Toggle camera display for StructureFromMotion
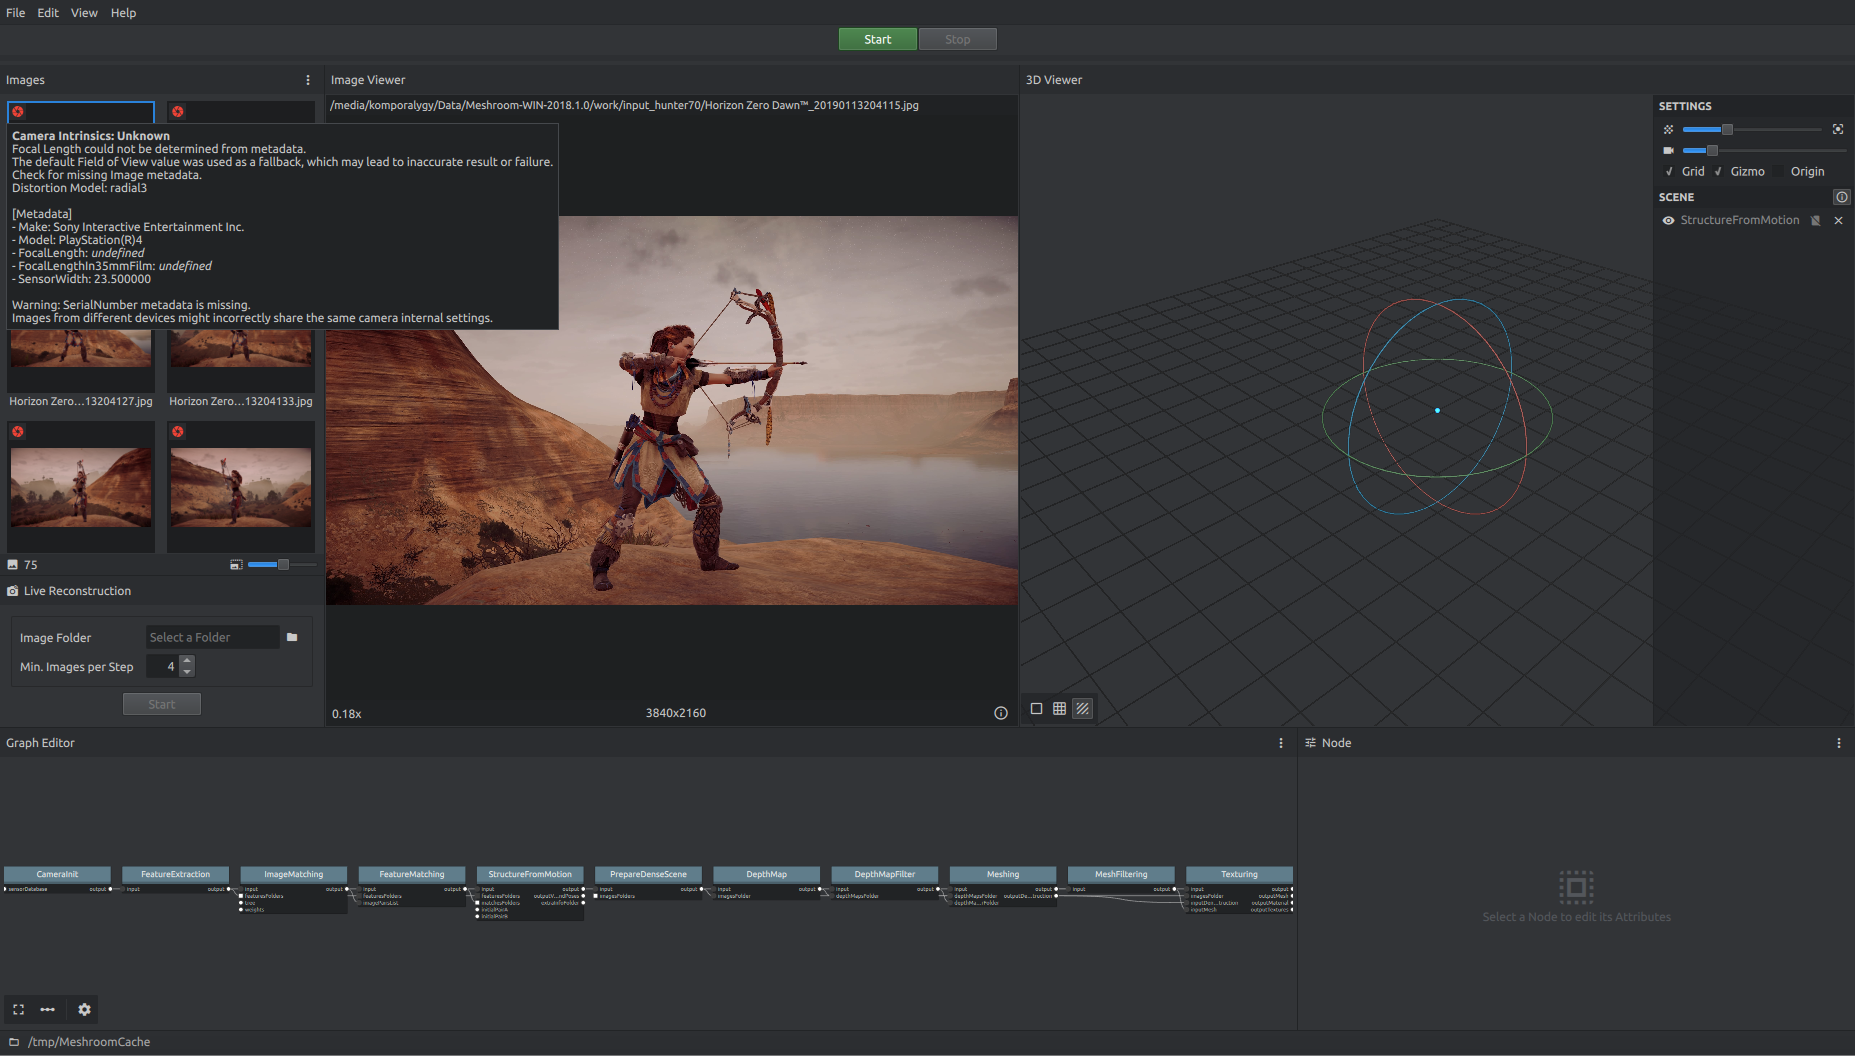 tap(1816, 221)
